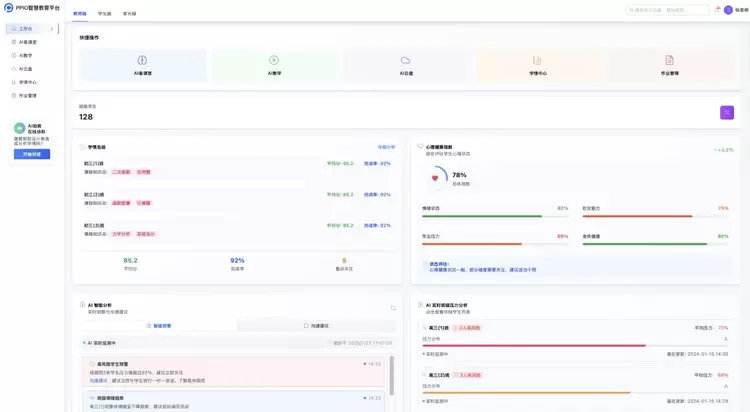Expand the 工作台 sidebar chevron

point(52,29)
